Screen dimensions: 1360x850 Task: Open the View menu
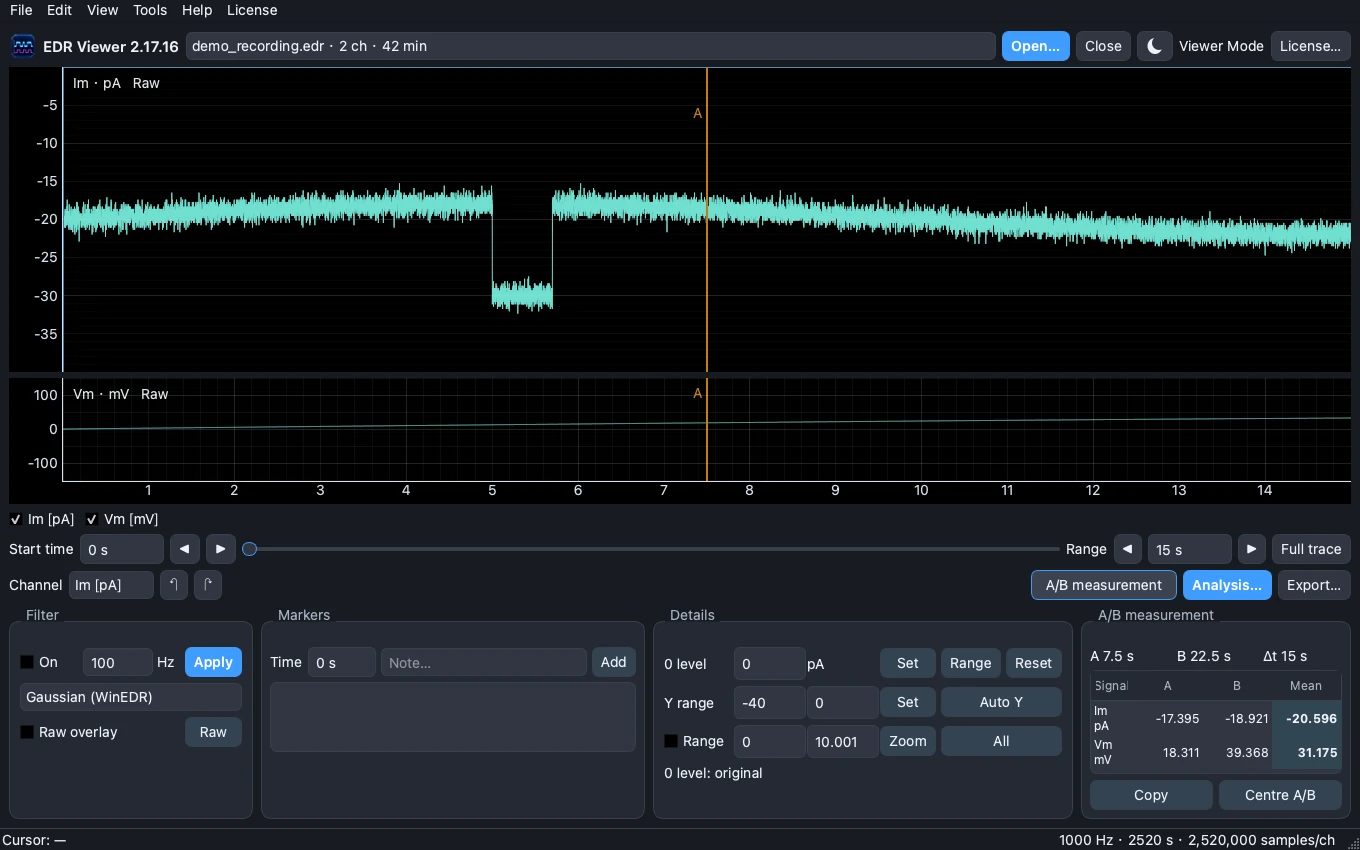click(x=102, y=10)
